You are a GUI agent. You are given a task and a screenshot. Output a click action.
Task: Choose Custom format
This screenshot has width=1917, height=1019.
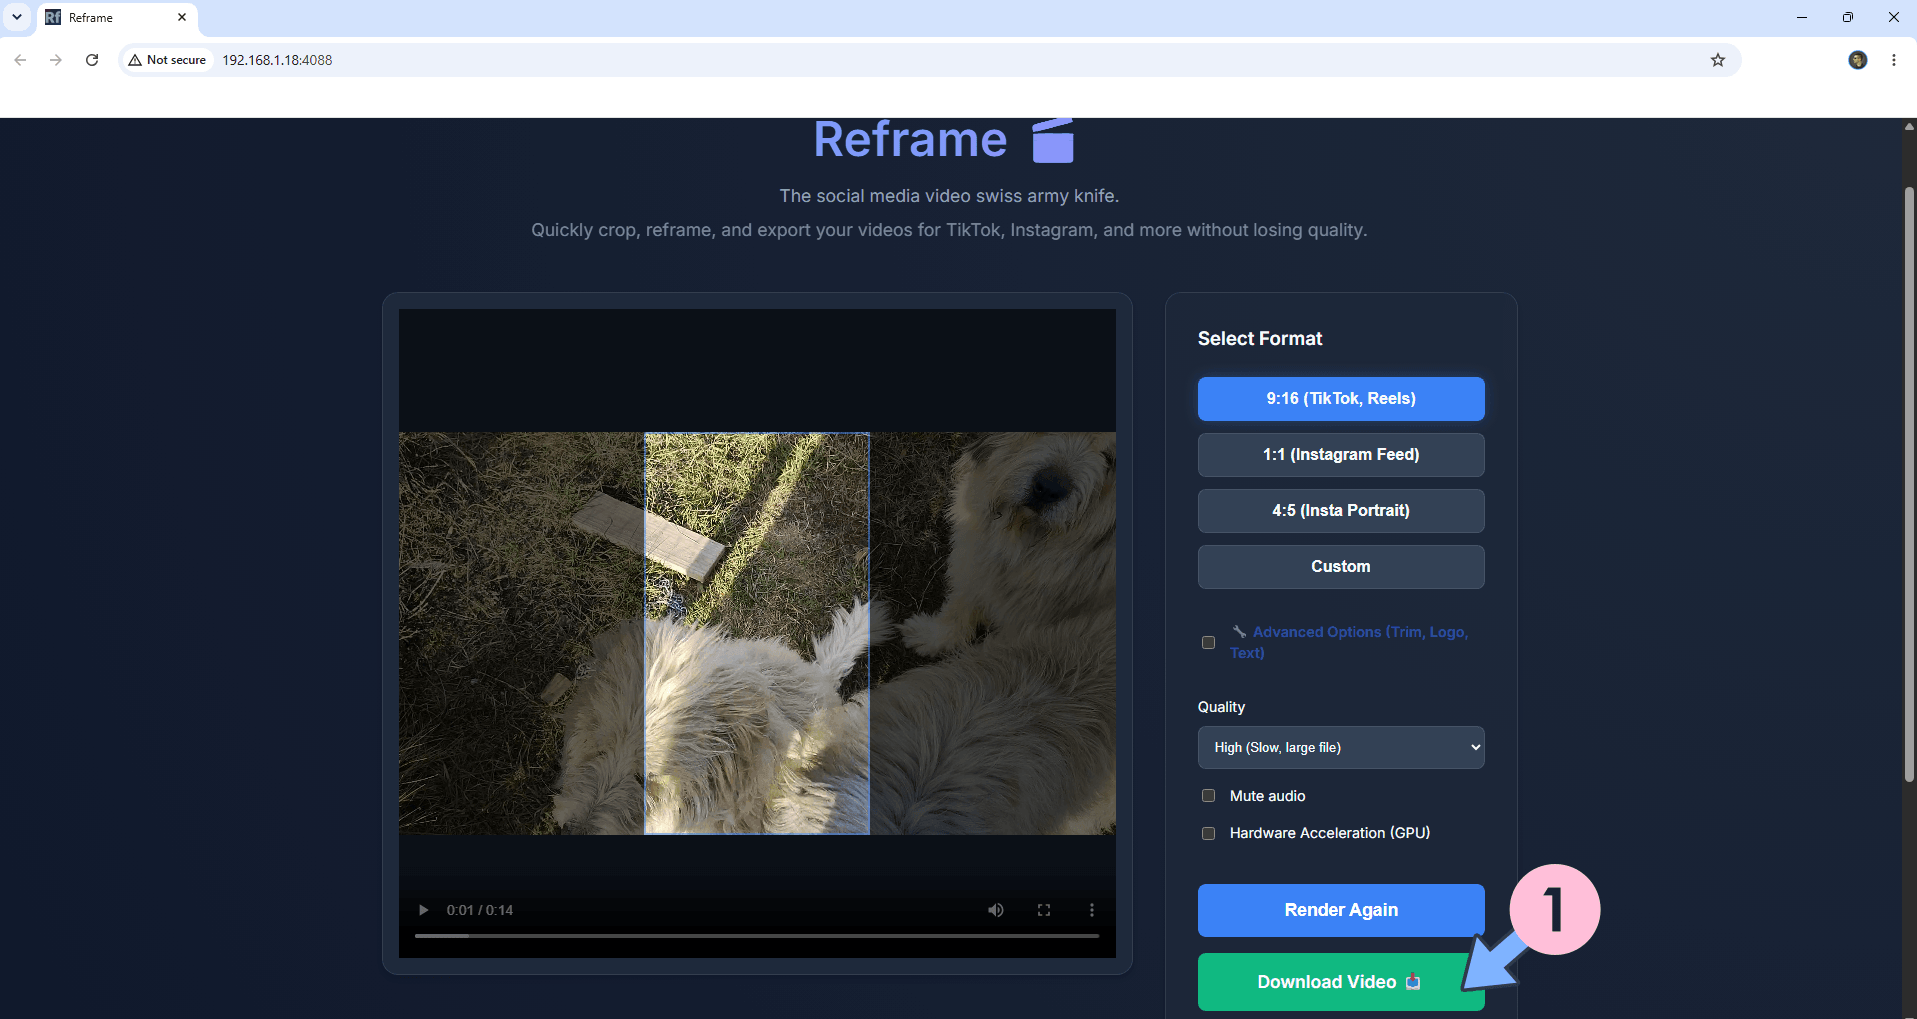pos(1341,567)
